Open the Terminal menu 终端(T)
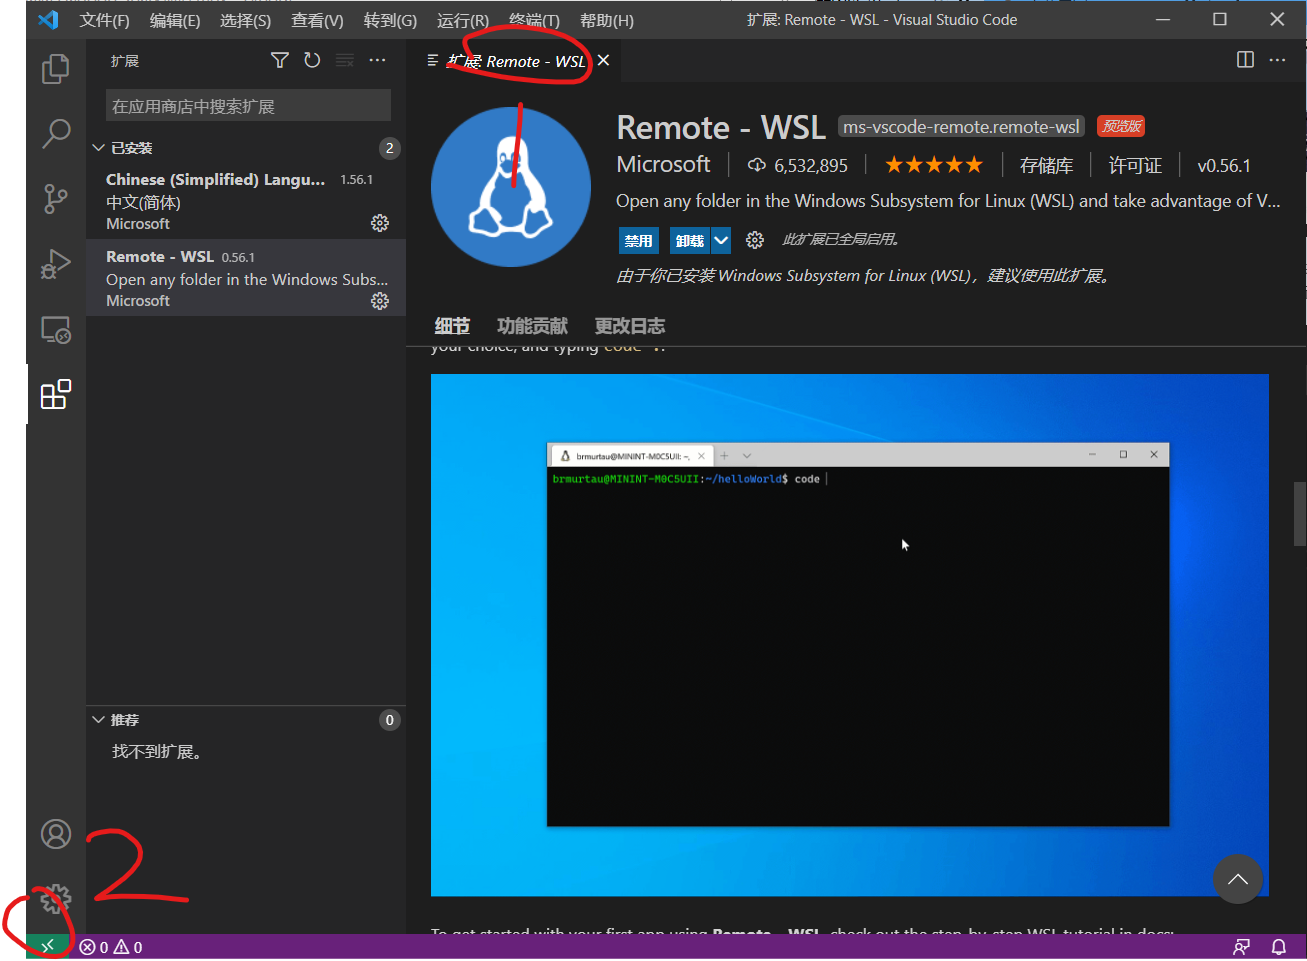Image resolution: width=1307 pixels, height=961 pixels. pyautogui.click(x=534, y=20)
